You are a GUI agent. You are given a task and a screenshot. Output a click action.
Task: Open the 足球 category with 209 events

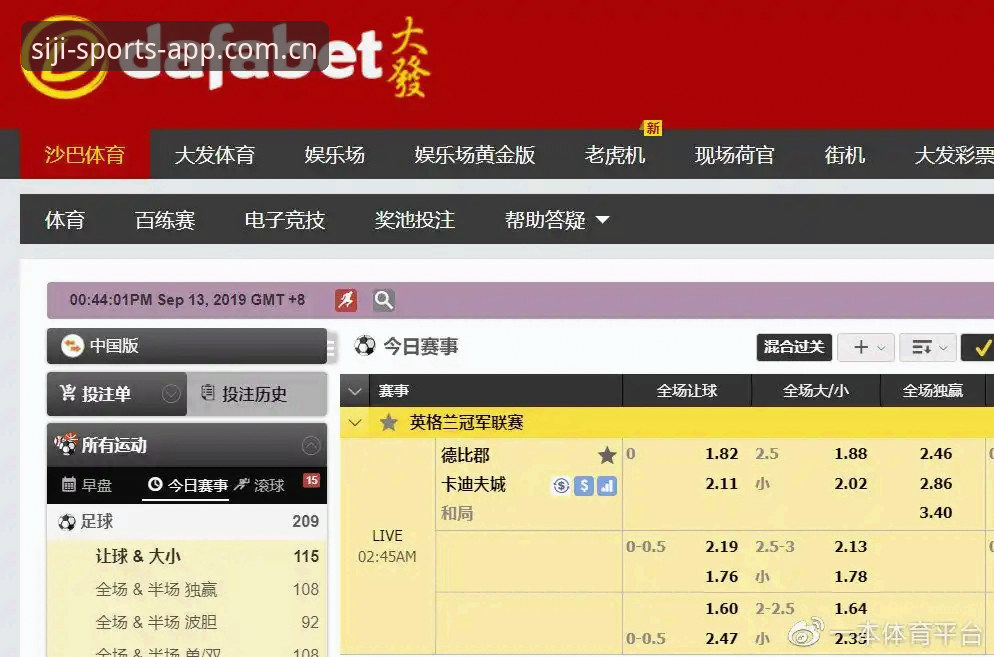click(x=187, y=522)
